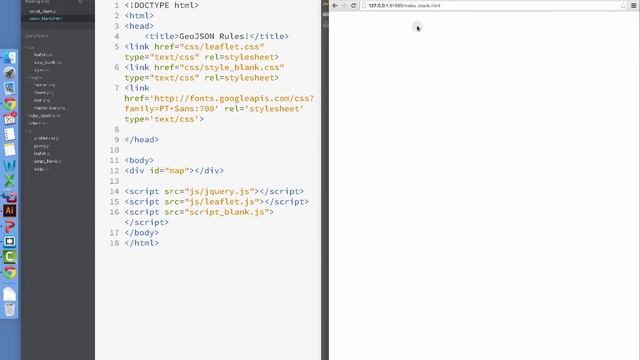The width and height of the screenshot is (640, 360).
Task: Start Live Preview lightning bolt icon
Action: 325,4
